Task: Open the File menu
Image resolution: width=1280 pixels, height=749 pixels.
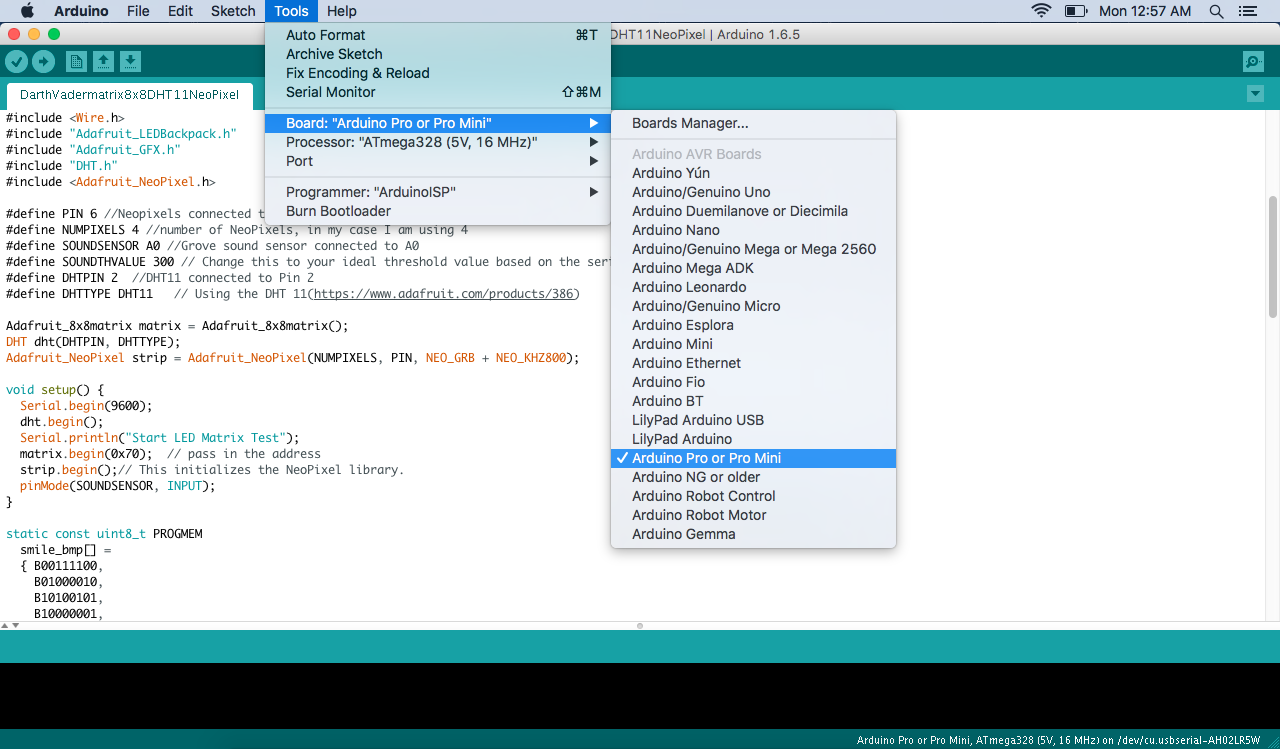Action: pos(138,11)
